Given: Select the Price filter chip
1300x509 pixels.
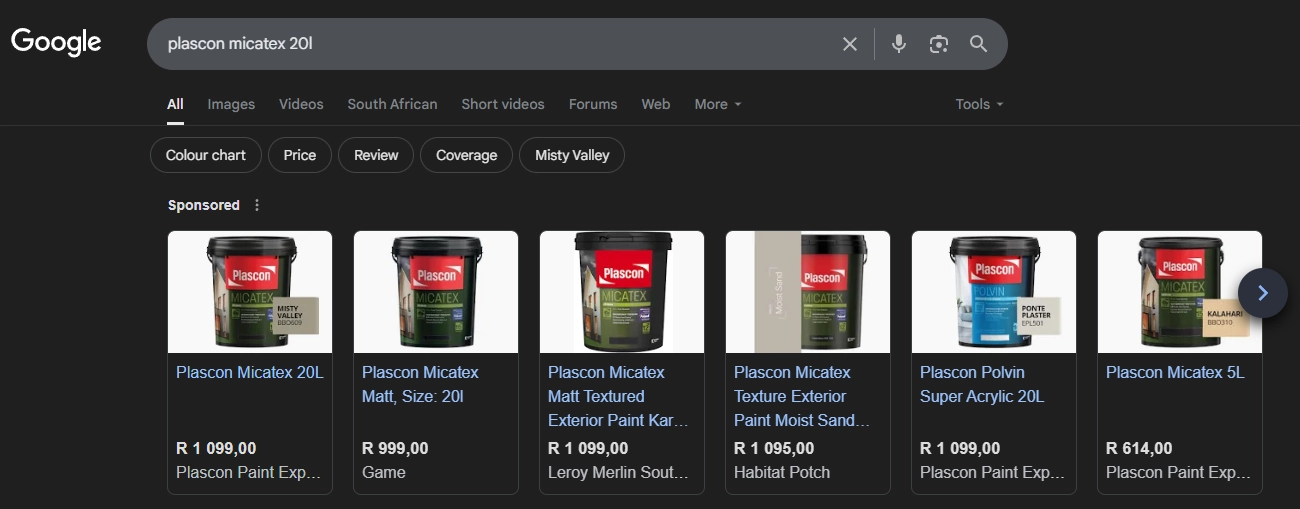Looking at the screenshot, I should (299, 155).
